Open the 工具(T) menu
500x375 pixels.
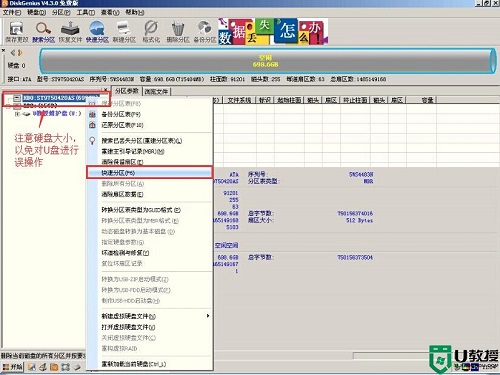coord(86,12)
